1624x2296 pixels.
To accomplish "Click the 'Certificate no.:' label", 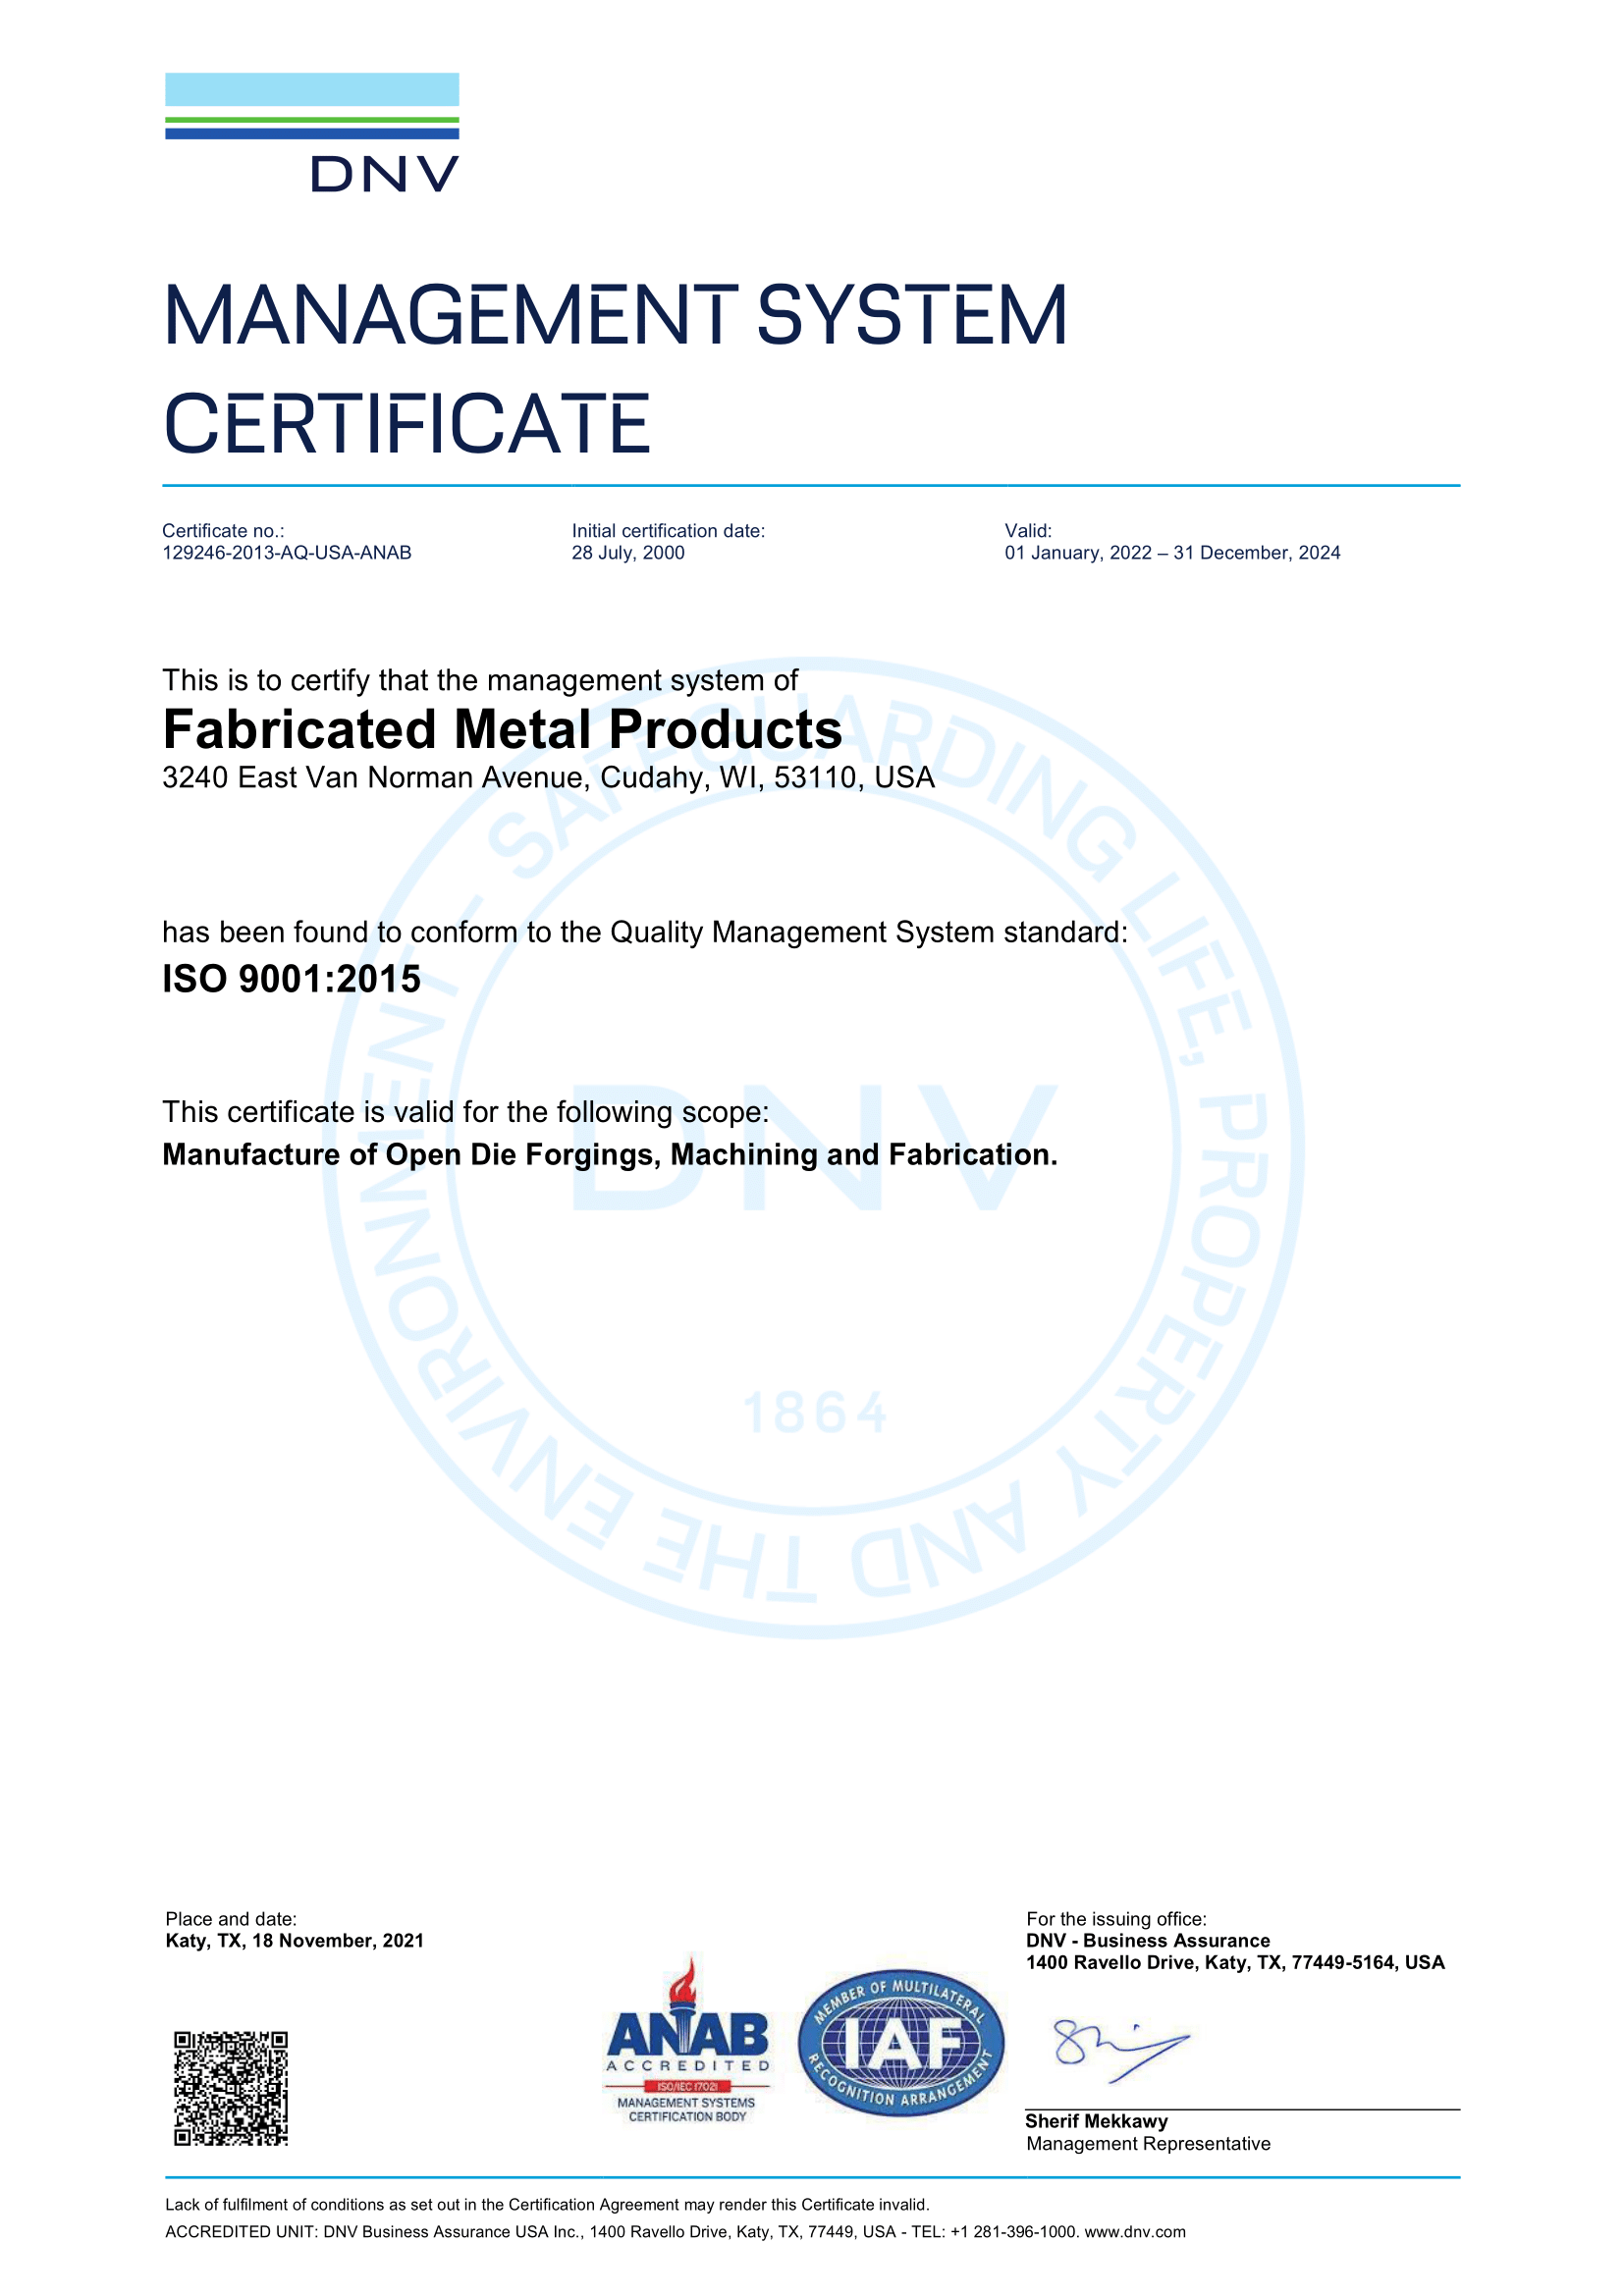I will click(x=223, y=531).
